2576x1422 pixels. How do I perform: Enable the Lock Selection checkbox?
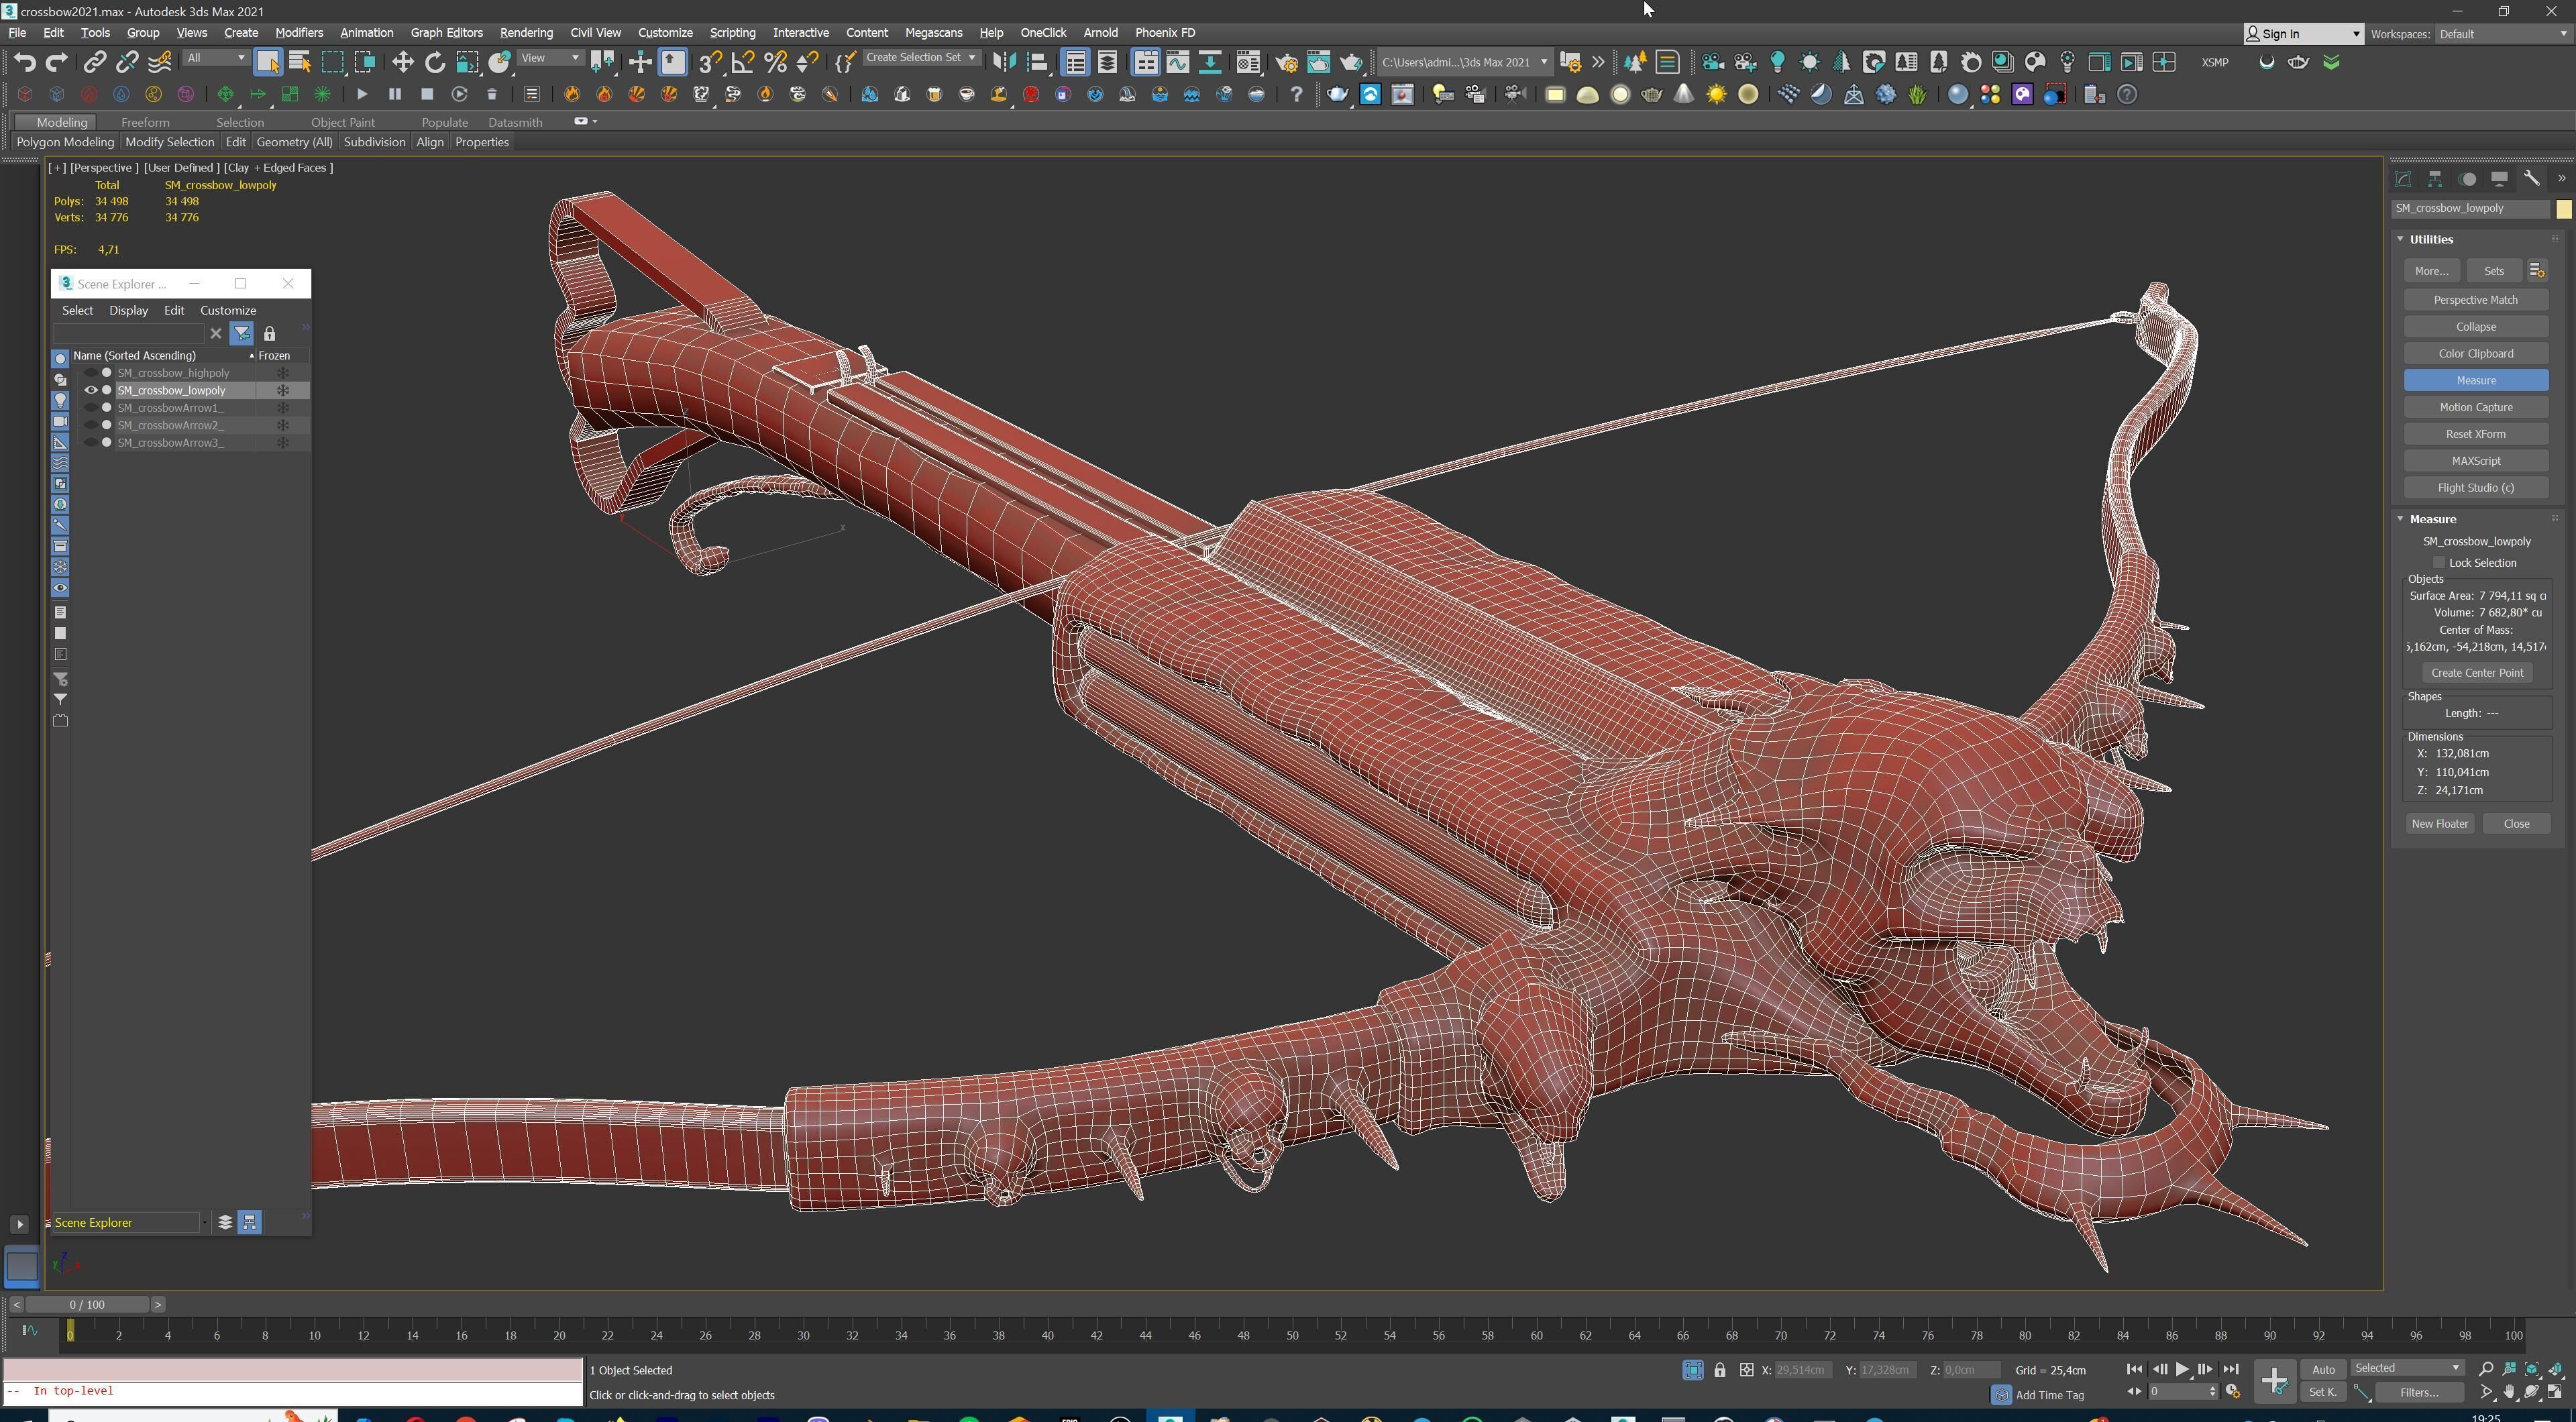point(2439,563)
